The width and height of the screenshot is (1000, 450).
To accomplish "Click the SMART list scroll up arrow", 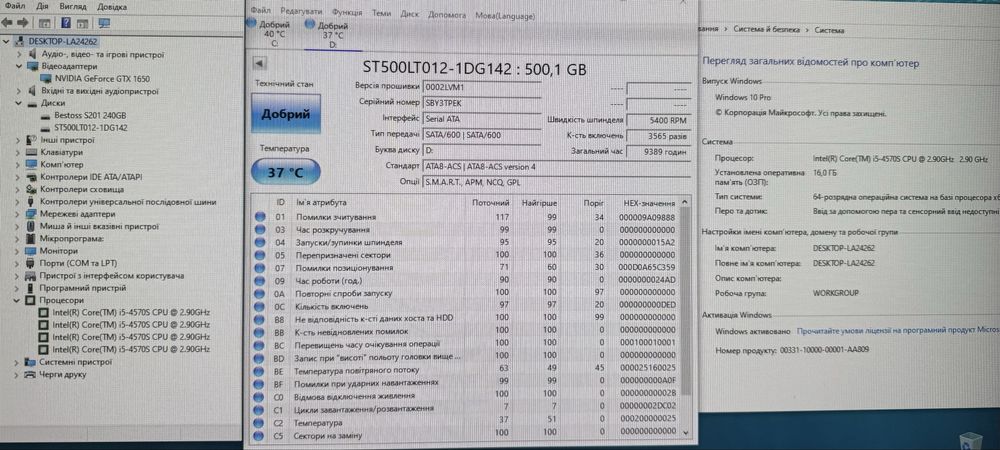I will pos(686,201).
